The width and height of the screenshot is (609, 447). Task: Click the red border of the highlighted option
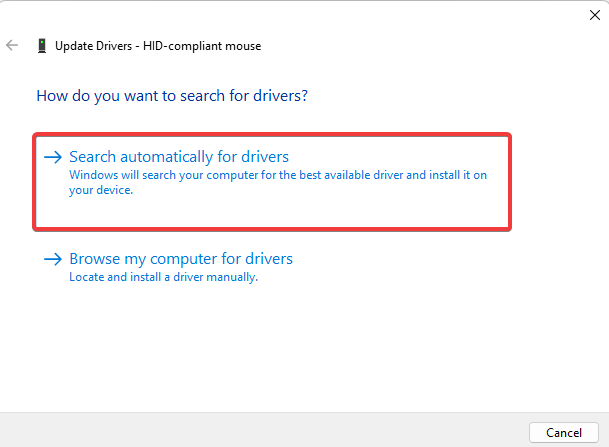click(272, 135)
